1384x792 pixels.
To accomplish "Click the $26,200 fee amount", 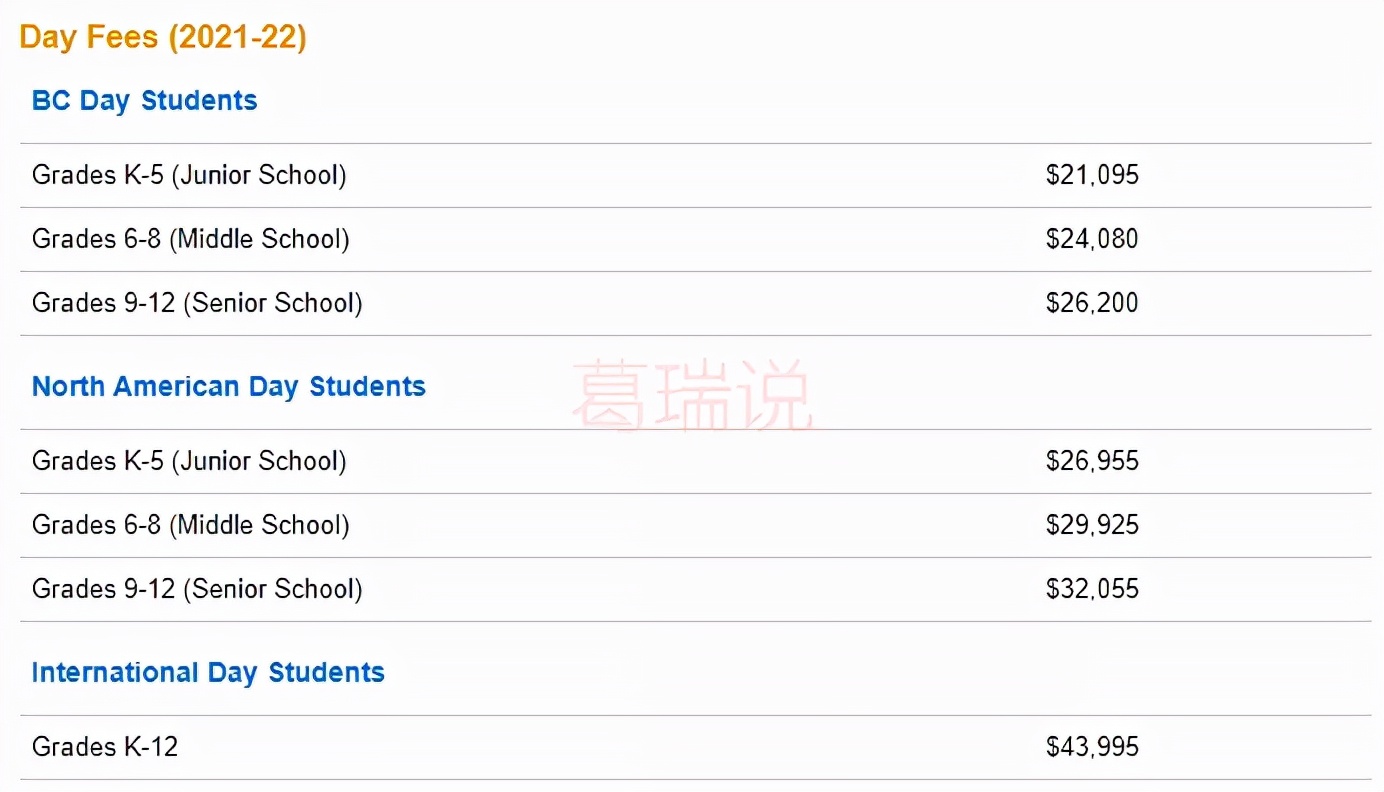I will tap(1092, 304).
